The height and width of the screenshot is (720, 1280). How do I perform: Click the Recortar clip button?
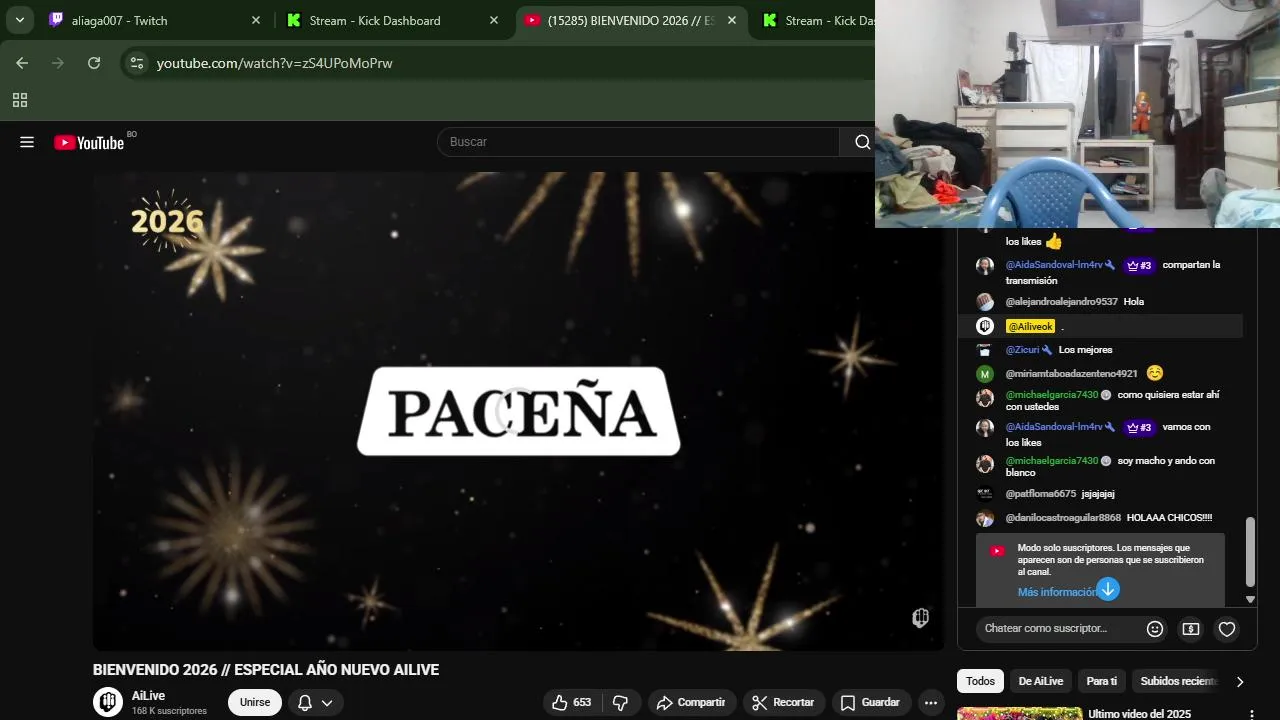(x=784, y=702)
